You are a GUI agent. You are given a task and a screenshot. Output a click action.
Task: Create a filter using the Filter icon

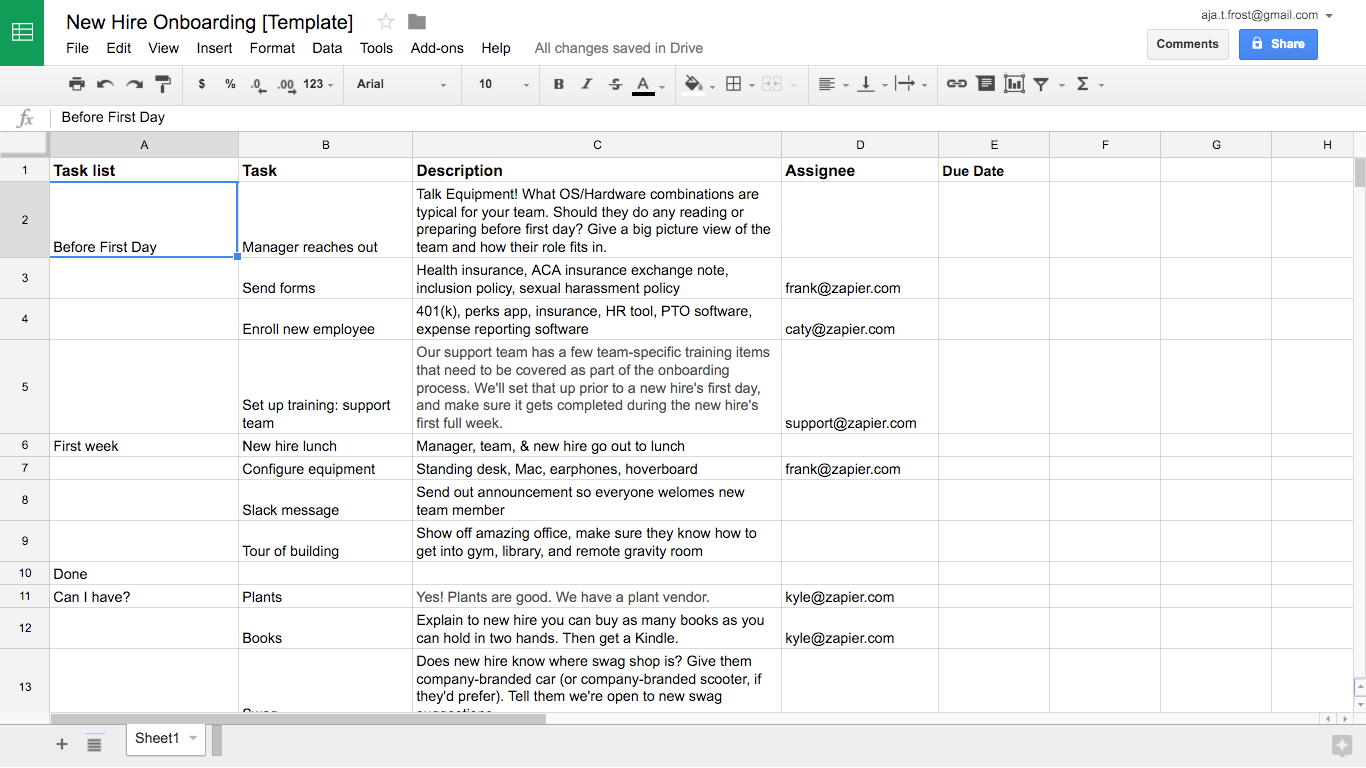pos(1041,84)
